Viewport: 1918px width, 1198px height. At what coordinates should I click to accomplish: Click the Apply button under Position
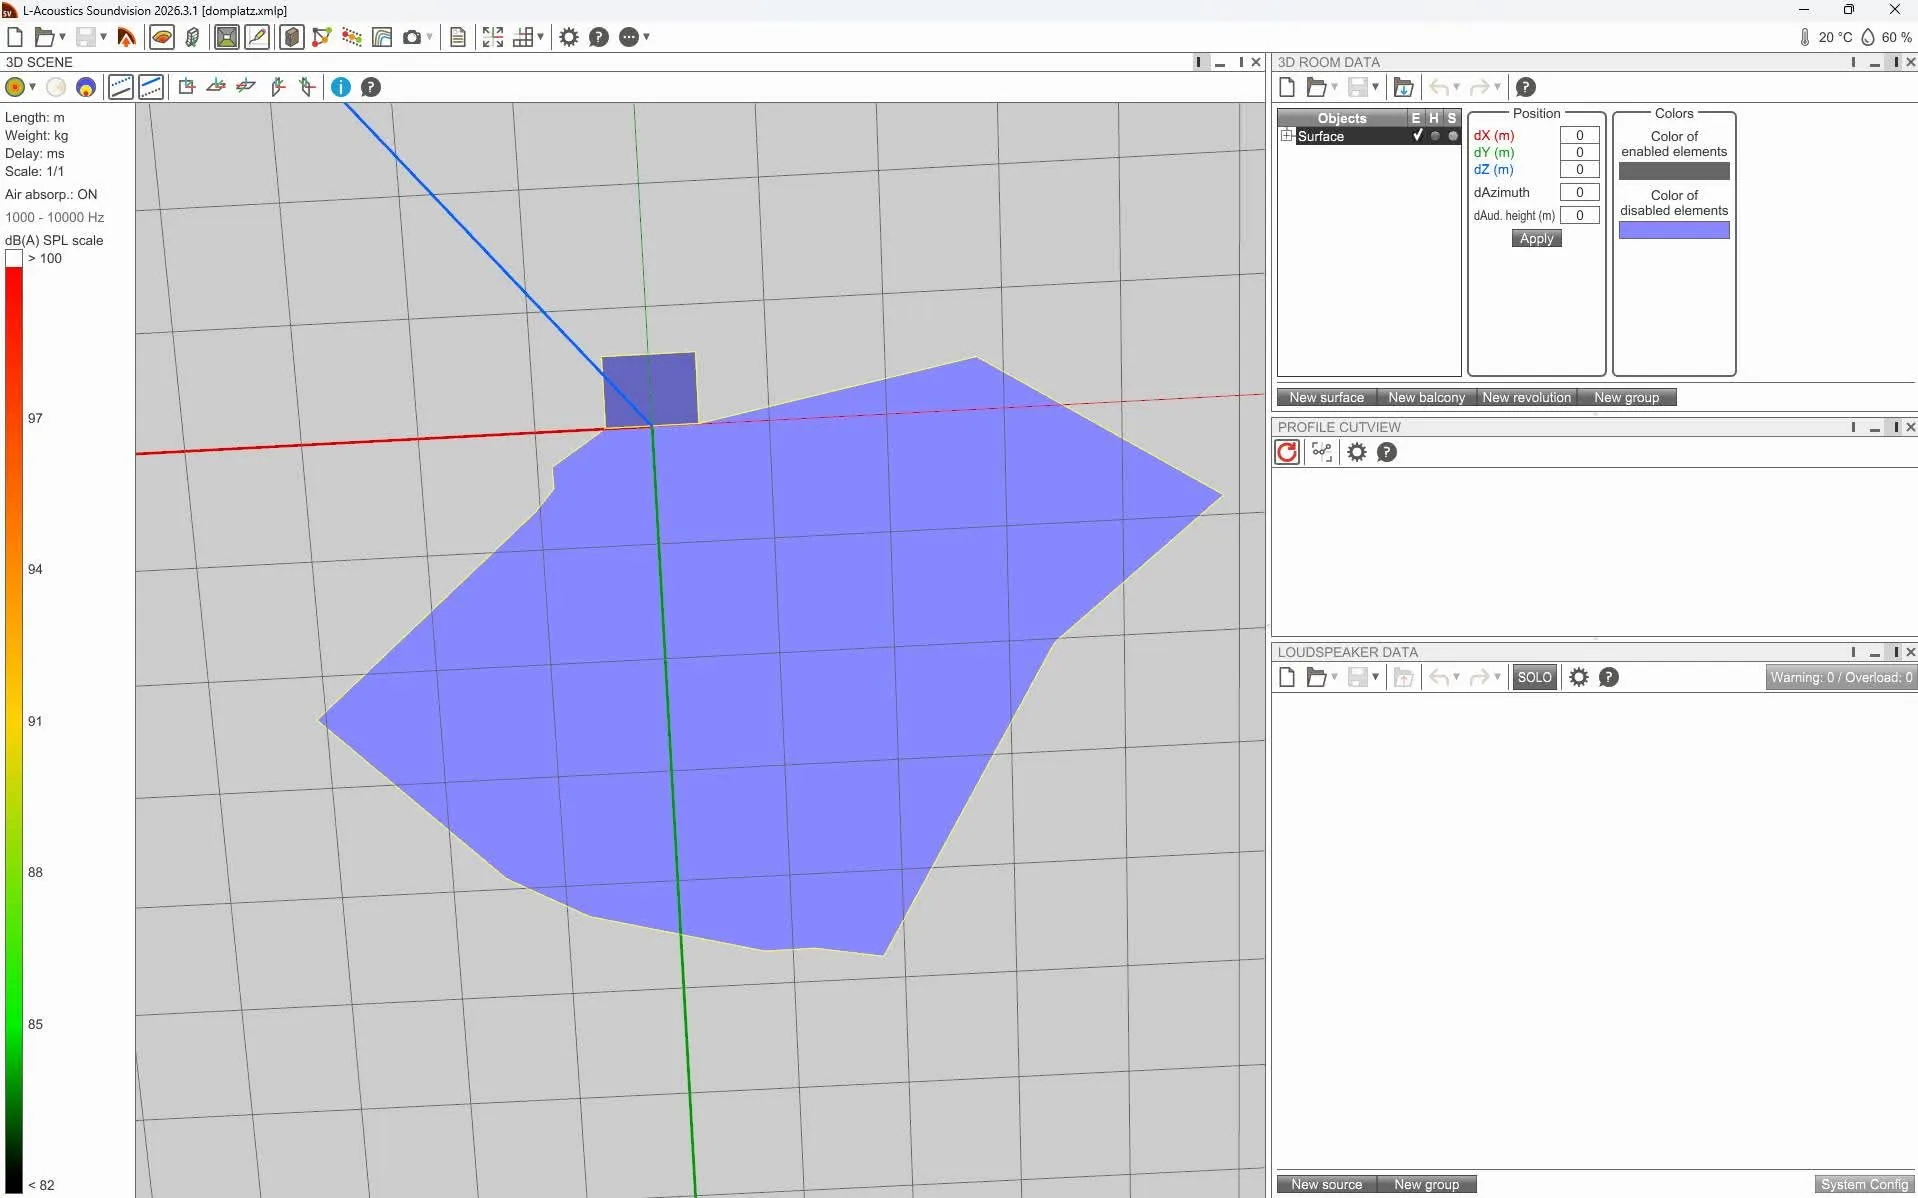(1536, 238)
